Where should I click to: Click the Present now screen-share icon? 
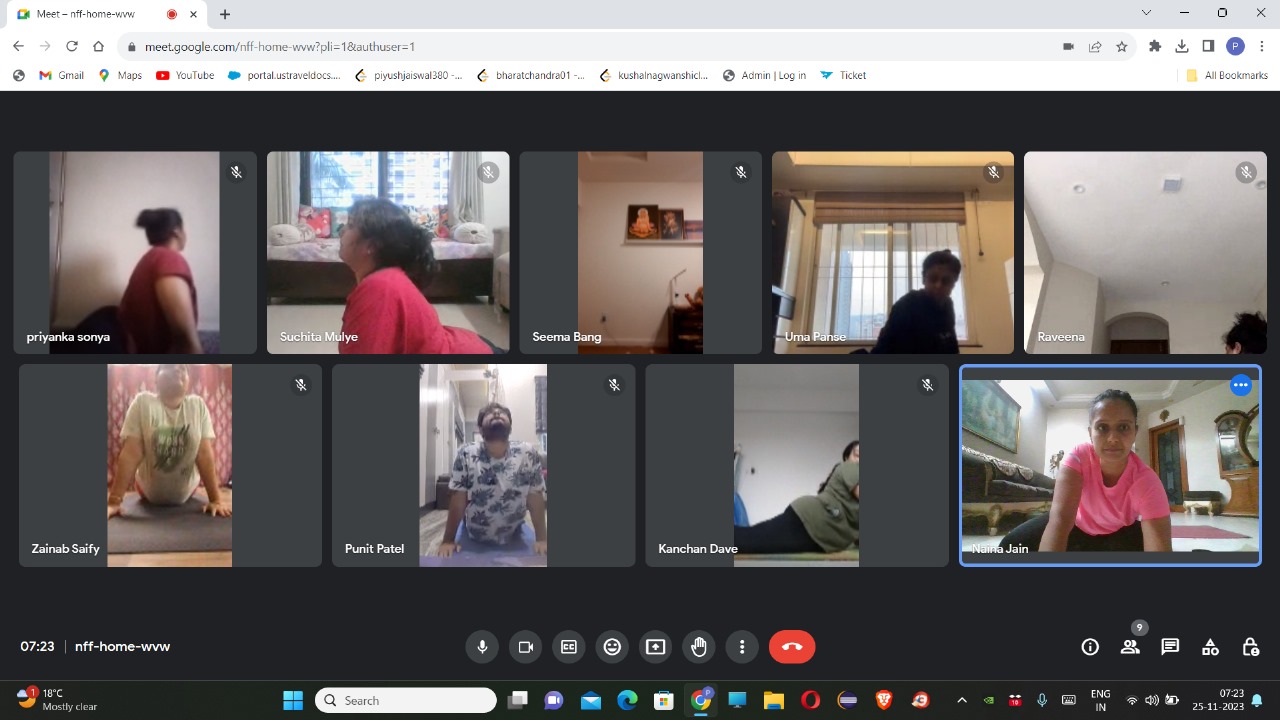[x=655, y=647]
